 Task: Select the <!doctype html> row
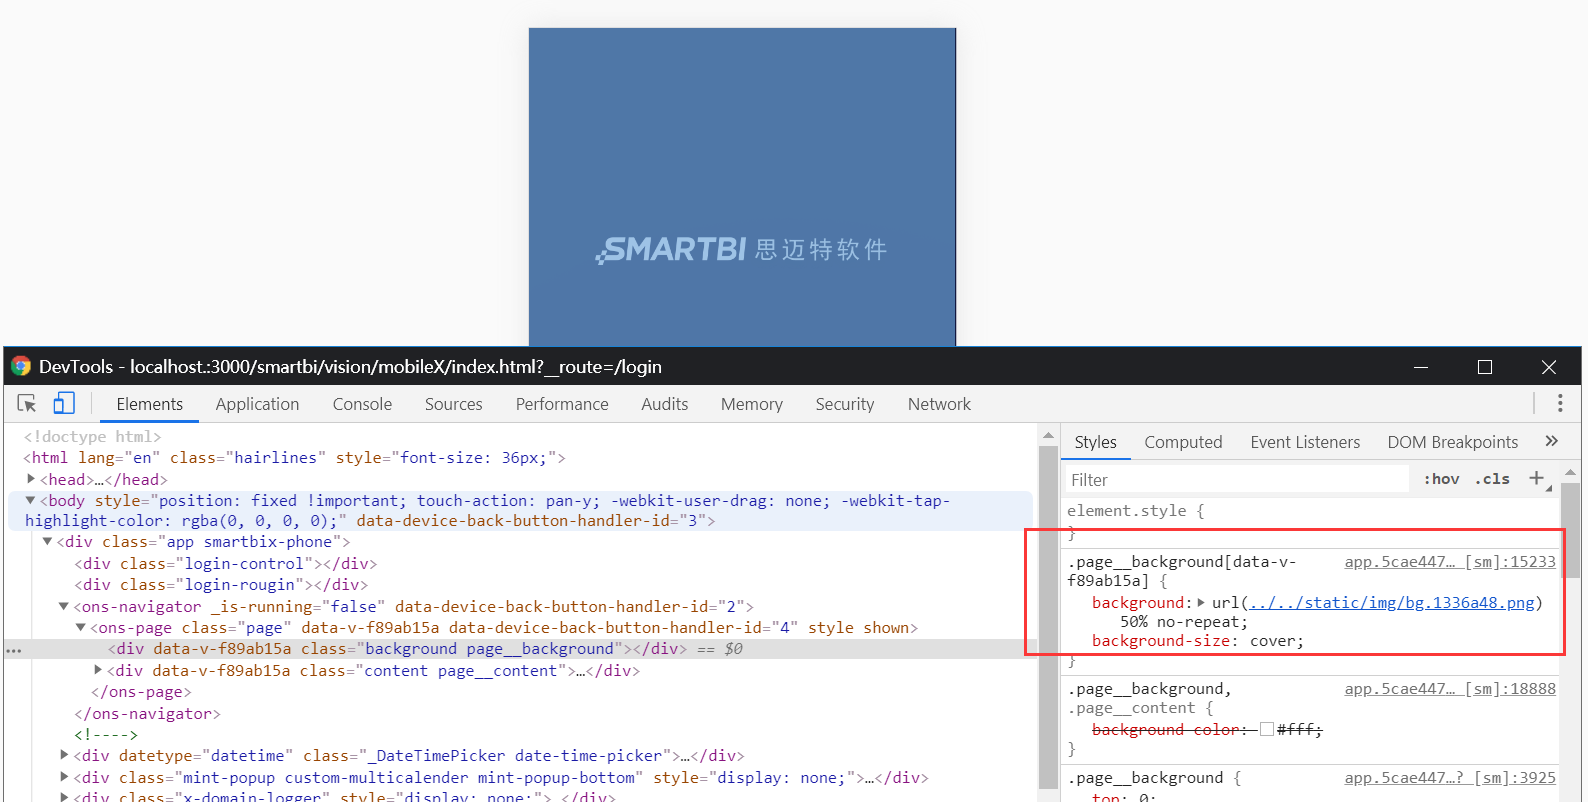tap(92, 437)
